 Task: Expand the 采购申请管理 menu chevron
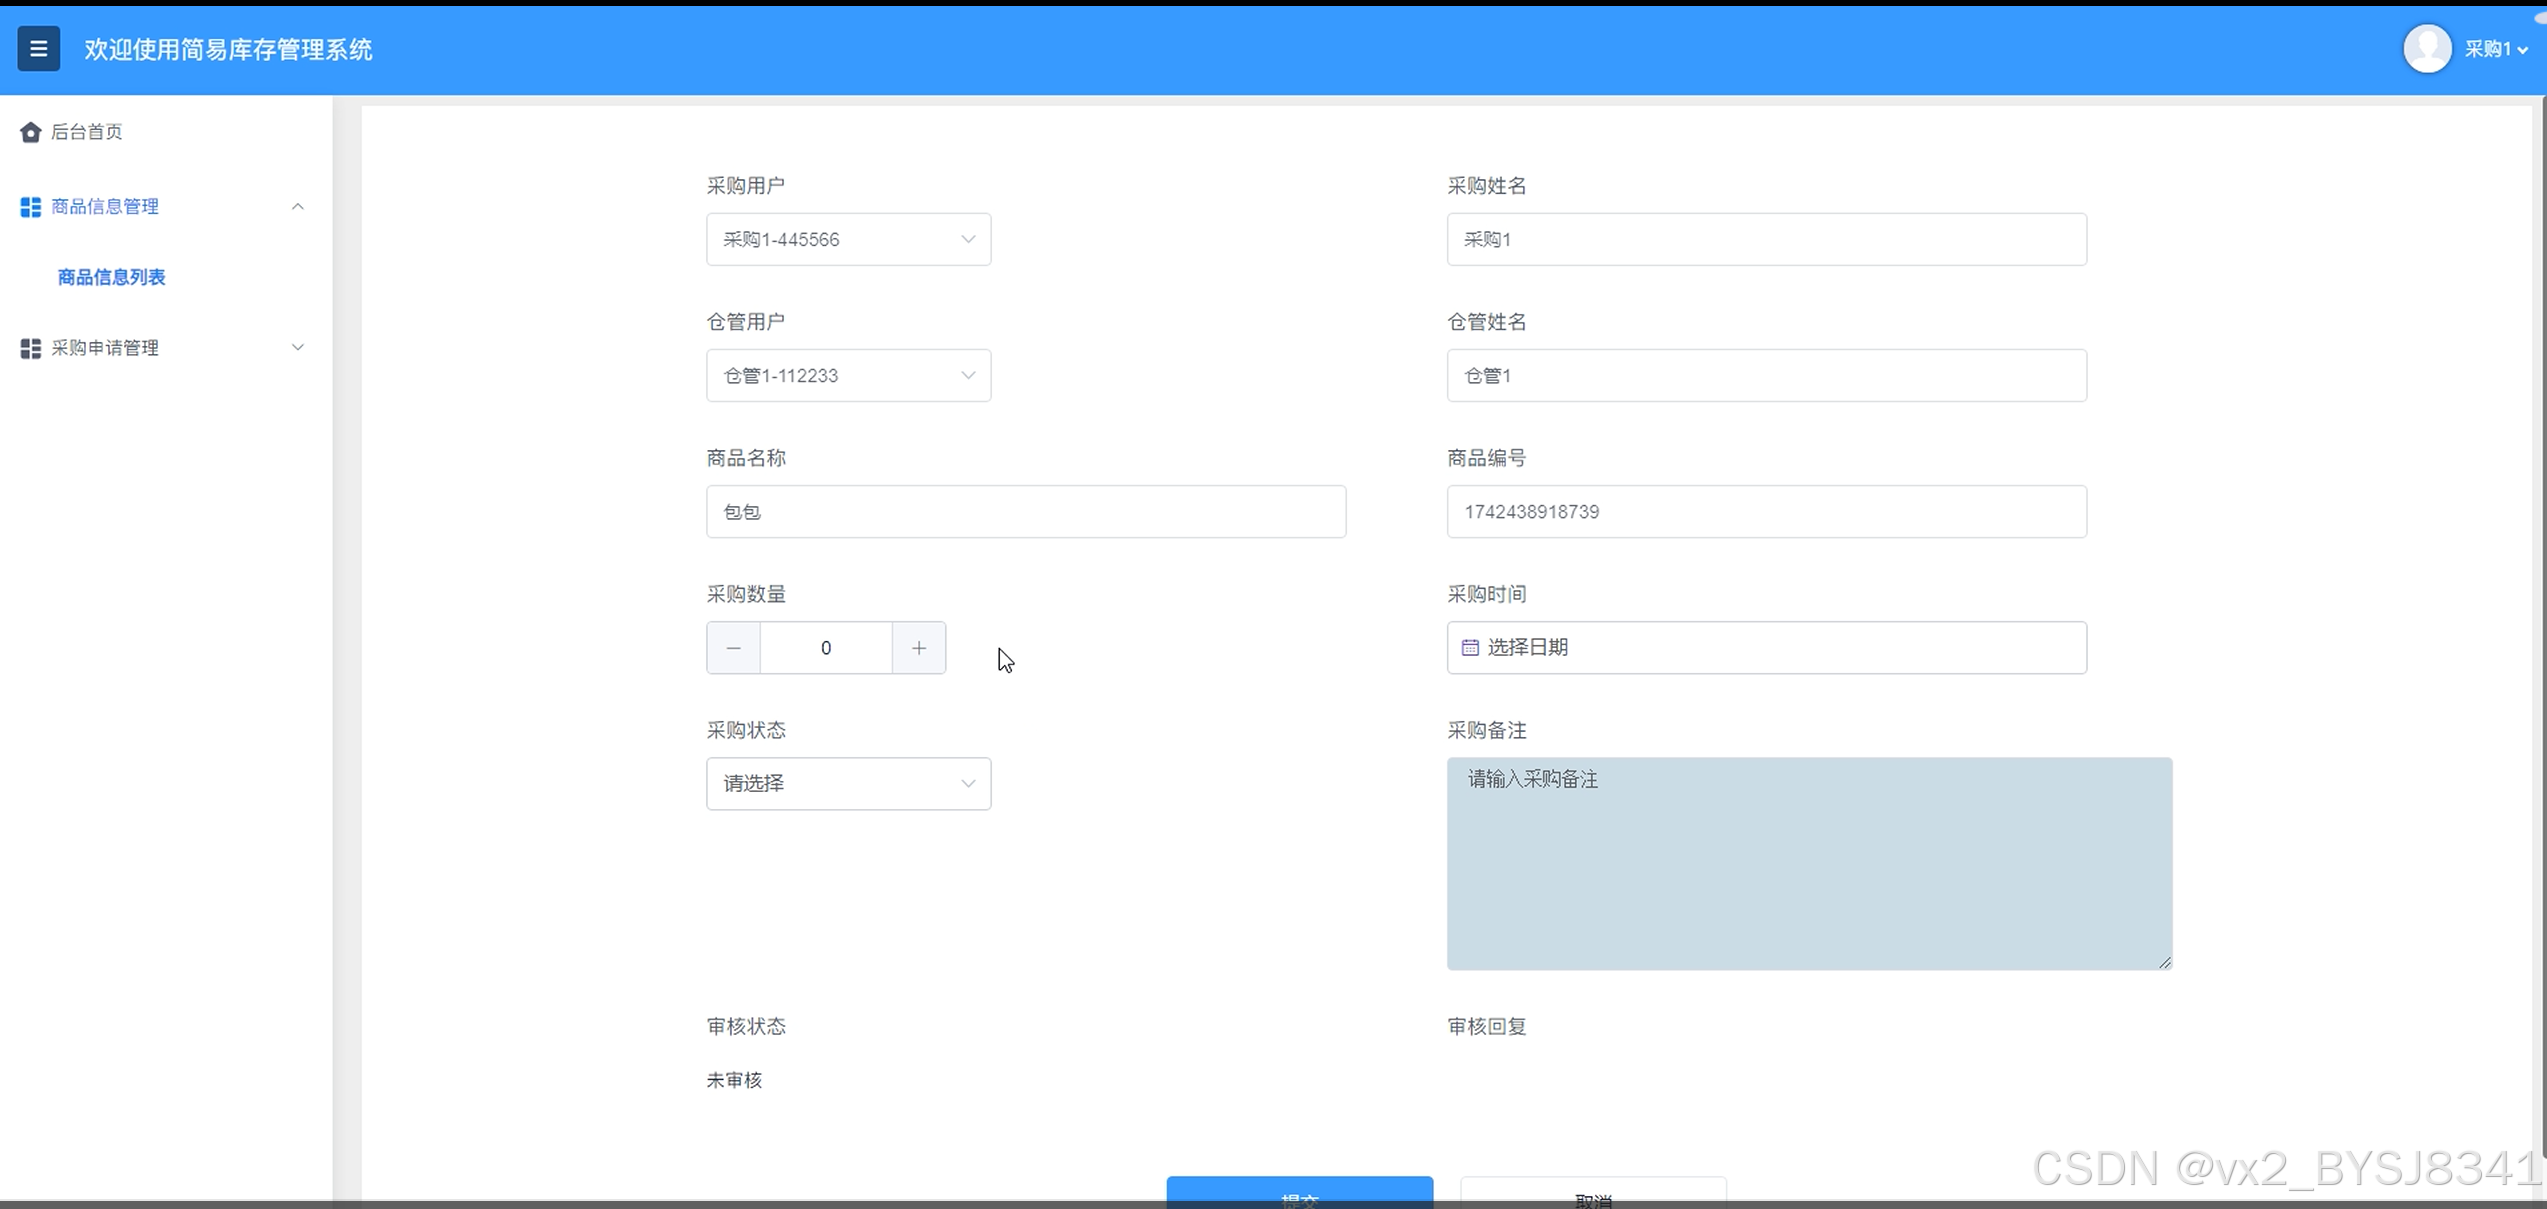(x=297, y=348)
